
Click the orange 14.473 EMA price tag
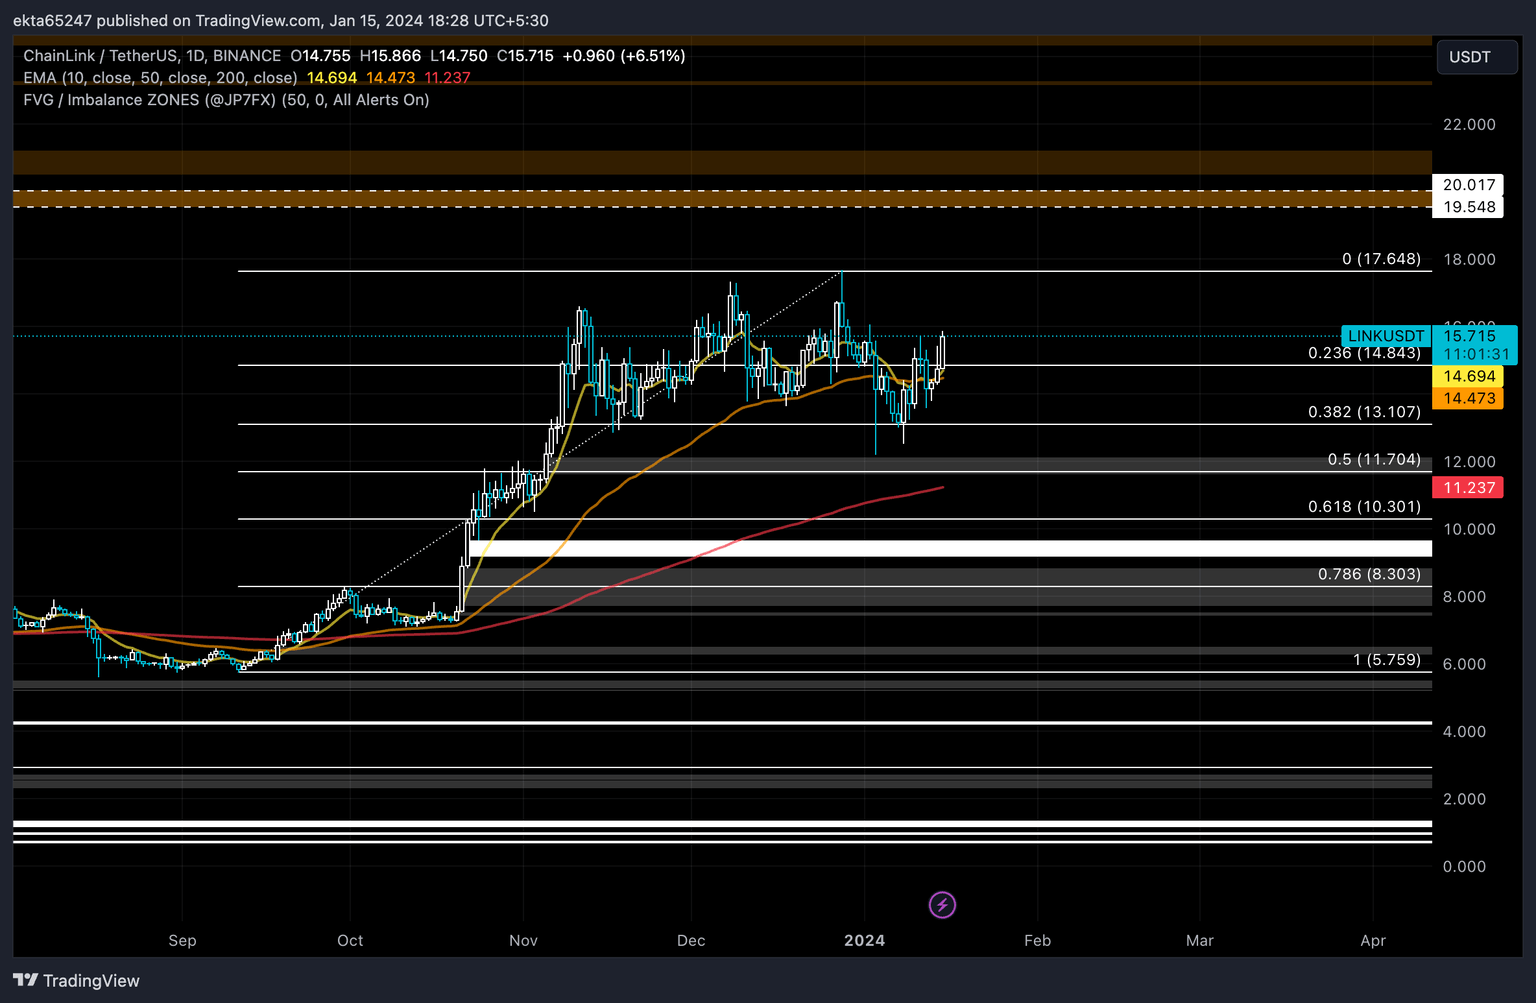tap(1468, 398)
